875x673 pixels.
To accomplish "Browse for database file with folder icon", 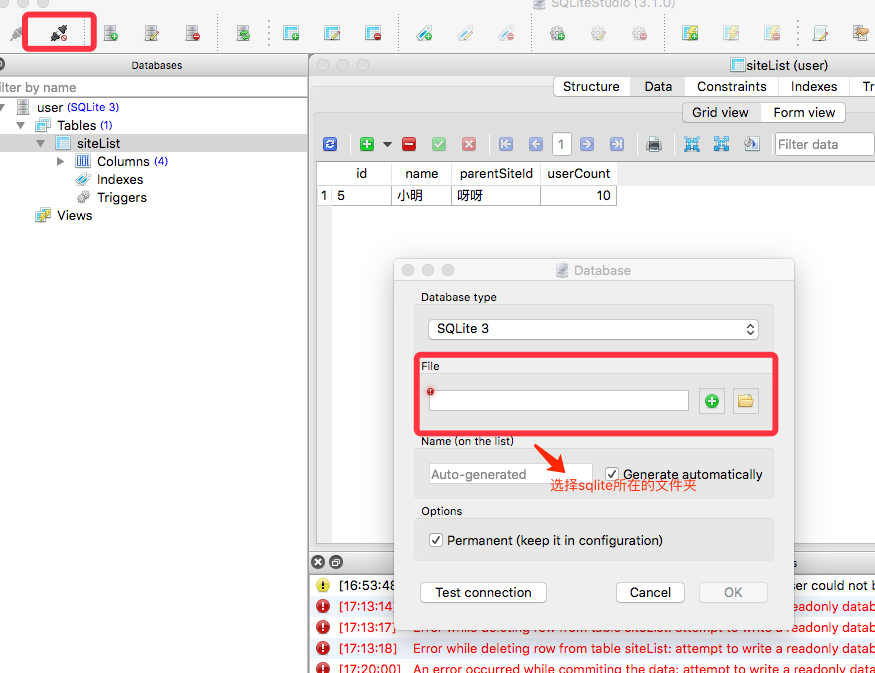I will coord(745,401).
